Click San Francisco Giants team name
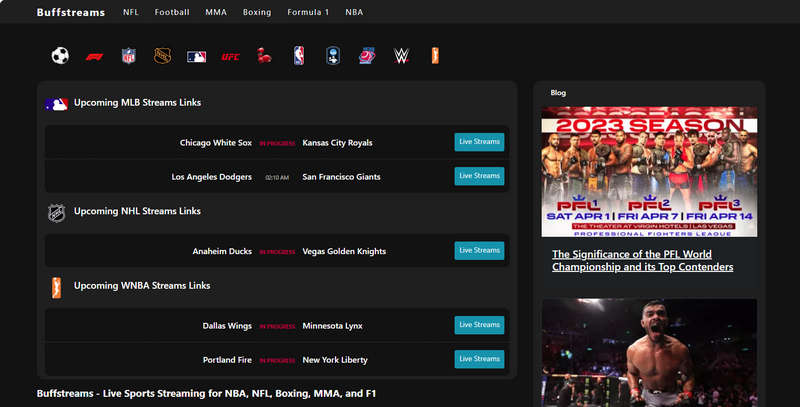This screenshot has width=800, height=407. (341, 177)
